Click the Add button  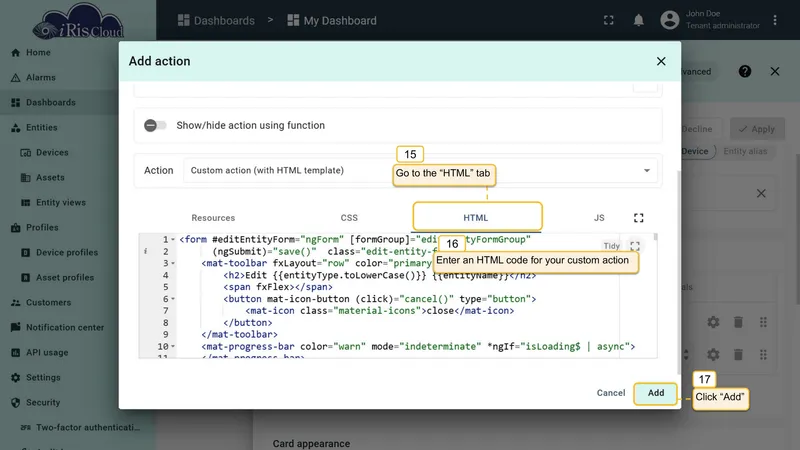click(656, 393)
